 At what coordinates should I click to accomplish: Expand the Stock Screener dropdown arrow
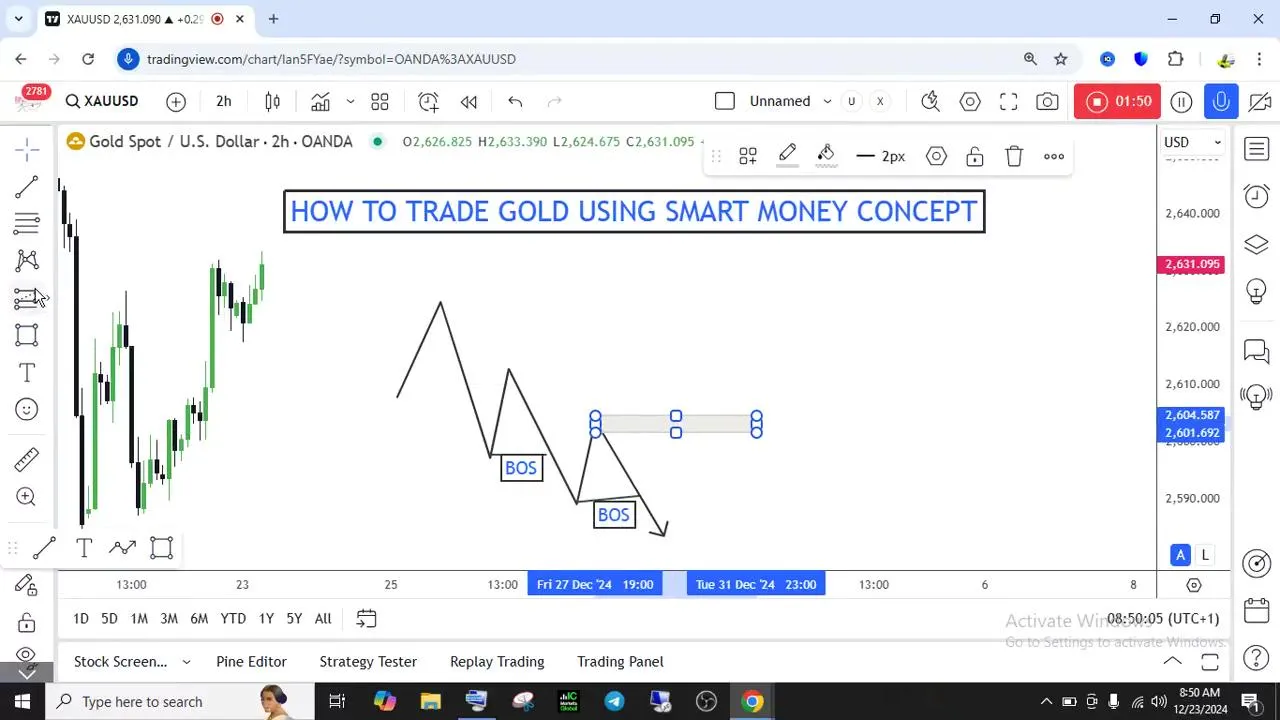186,662
